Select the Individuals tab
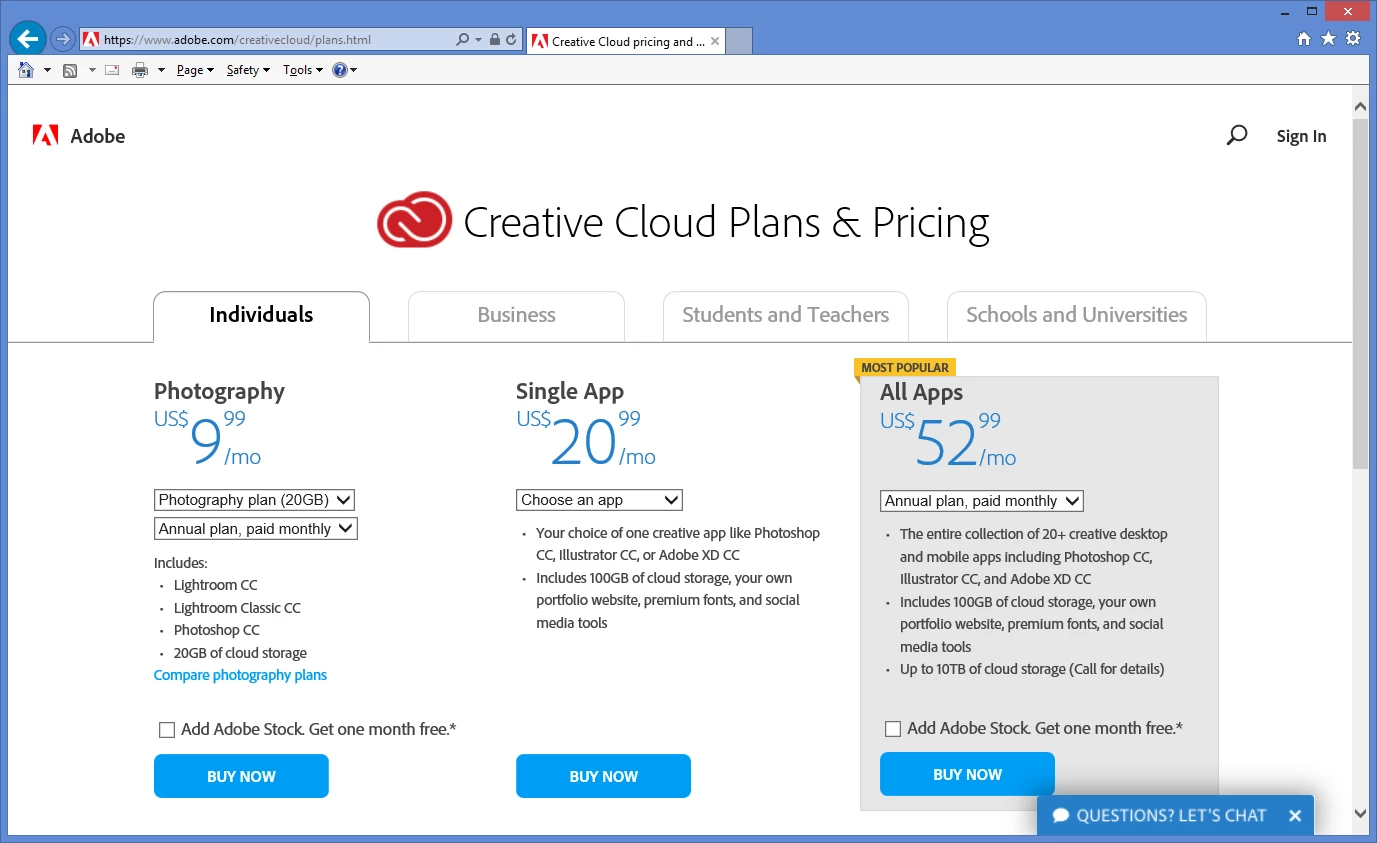The width and height of the screenshot is (1377, 843). tap(261, 316)
